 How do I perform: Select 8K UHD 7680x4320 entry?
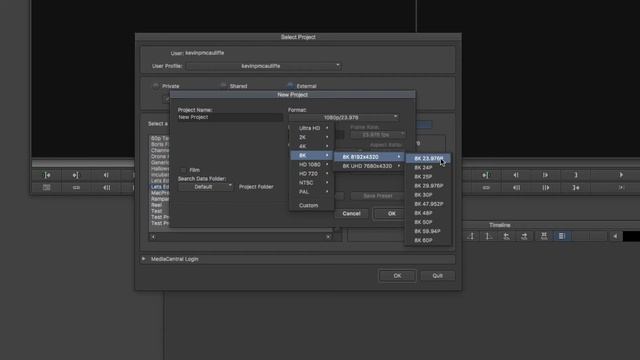pos(369,166)
